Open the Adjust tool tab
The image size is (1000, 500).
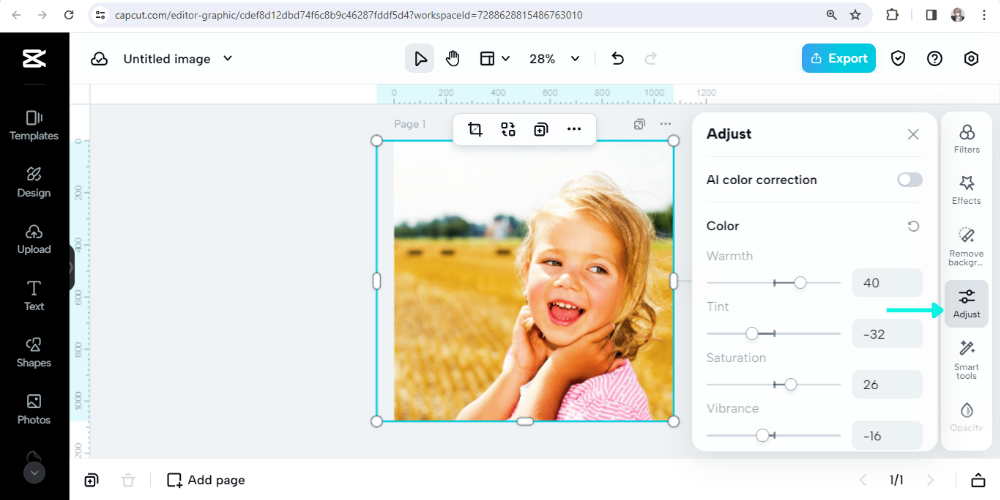pyautogui.click(x=967, y=304)
